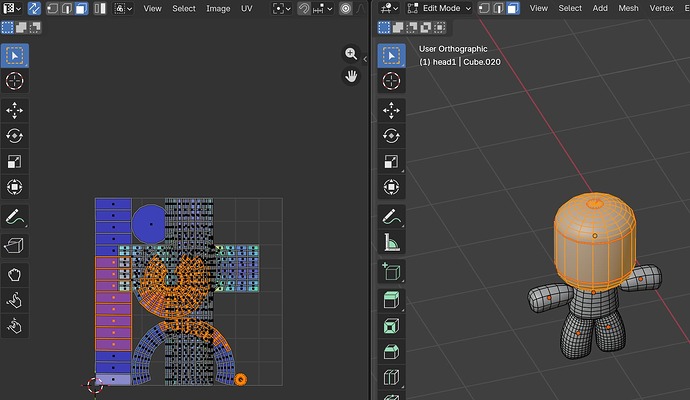
Task: Click the pan hand gizmo in UV editor
Action: [x=351, y=76]
